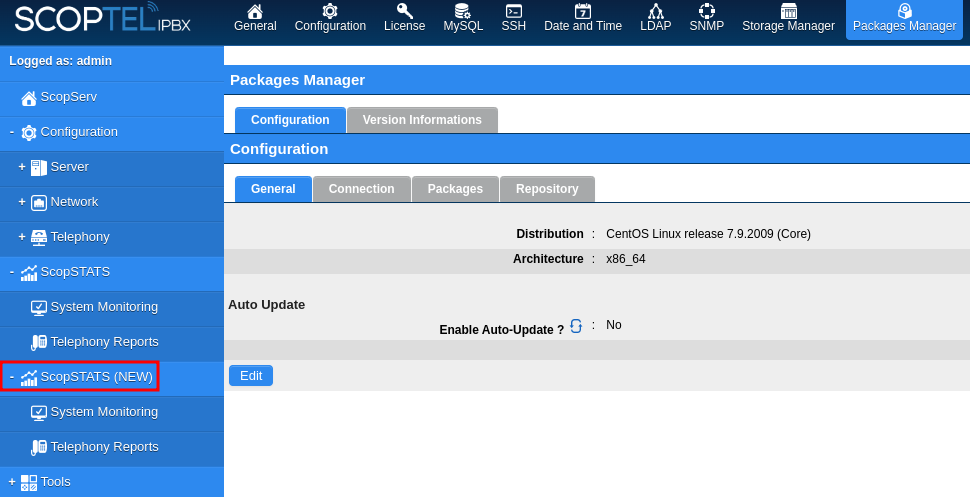The height and width of the screenshot is (497, 970).
Task: Click the ScopSTATS chart icon (not NEW)
Action: tap(28, 272)
